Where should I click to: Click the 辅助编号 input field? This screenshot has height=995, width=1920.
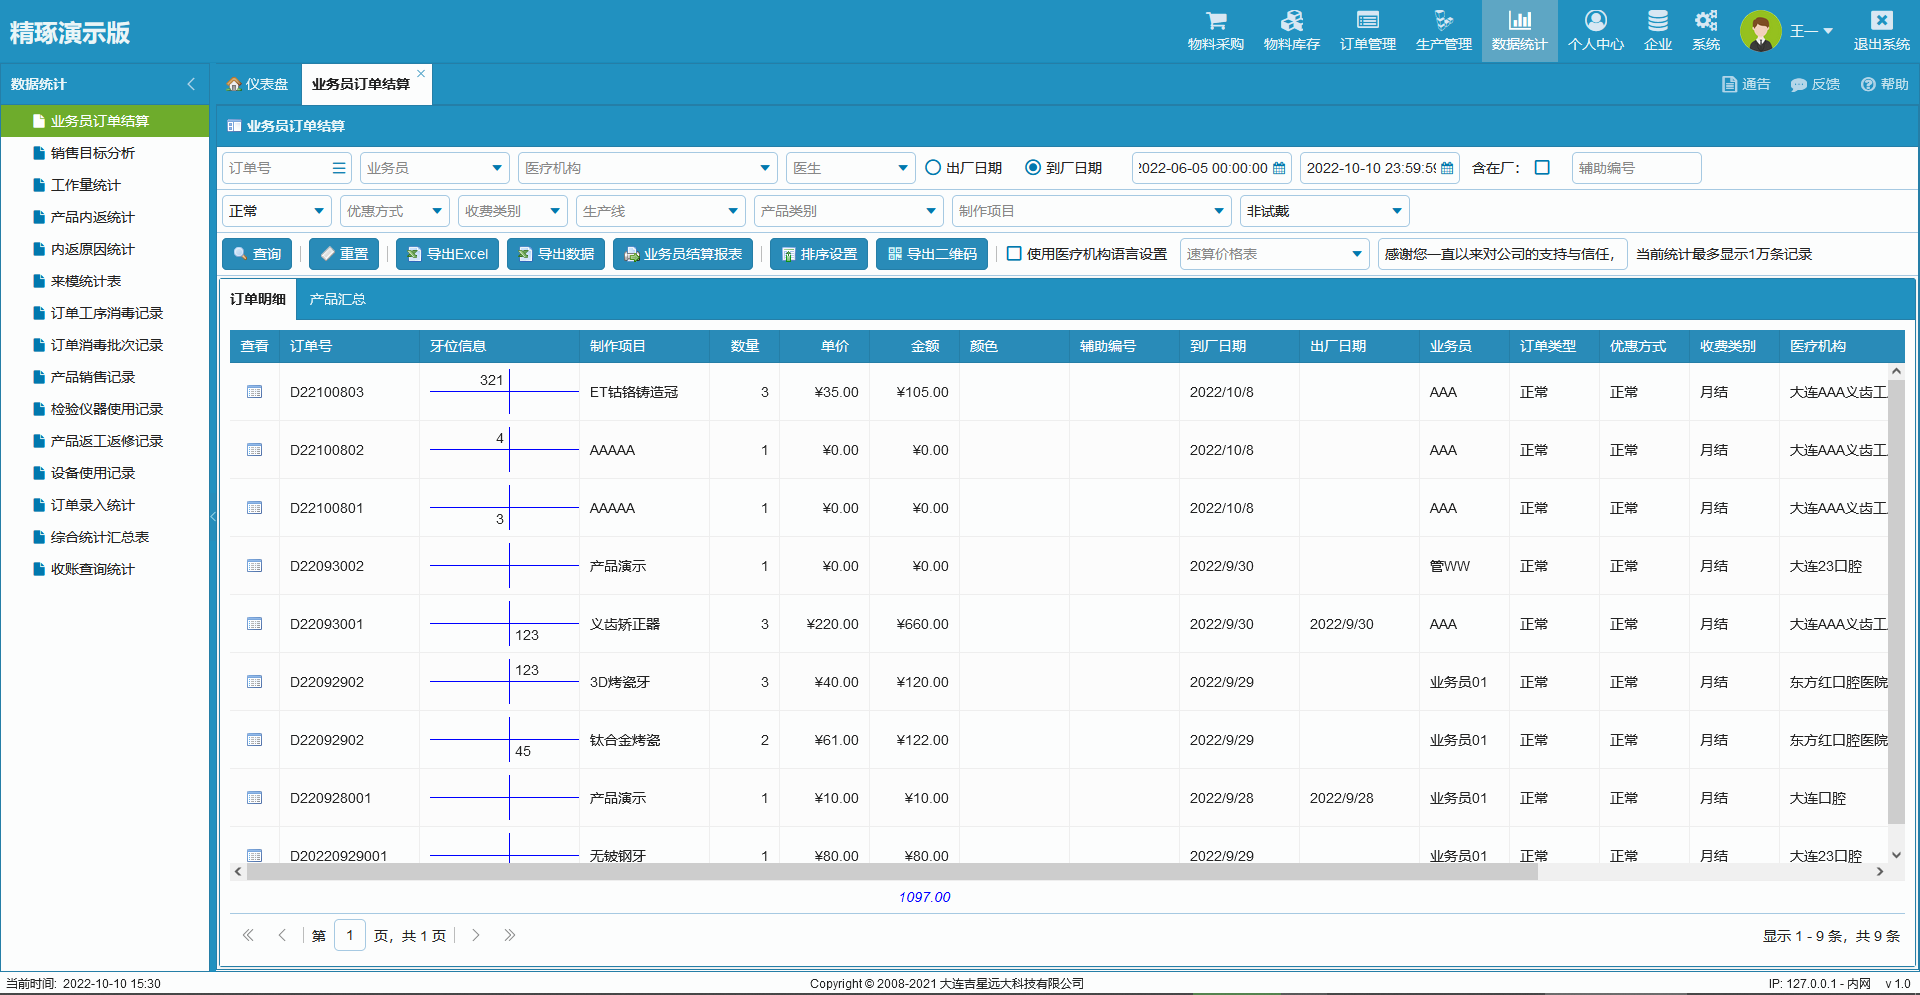pyautogui.click(x=1636, y=168)
